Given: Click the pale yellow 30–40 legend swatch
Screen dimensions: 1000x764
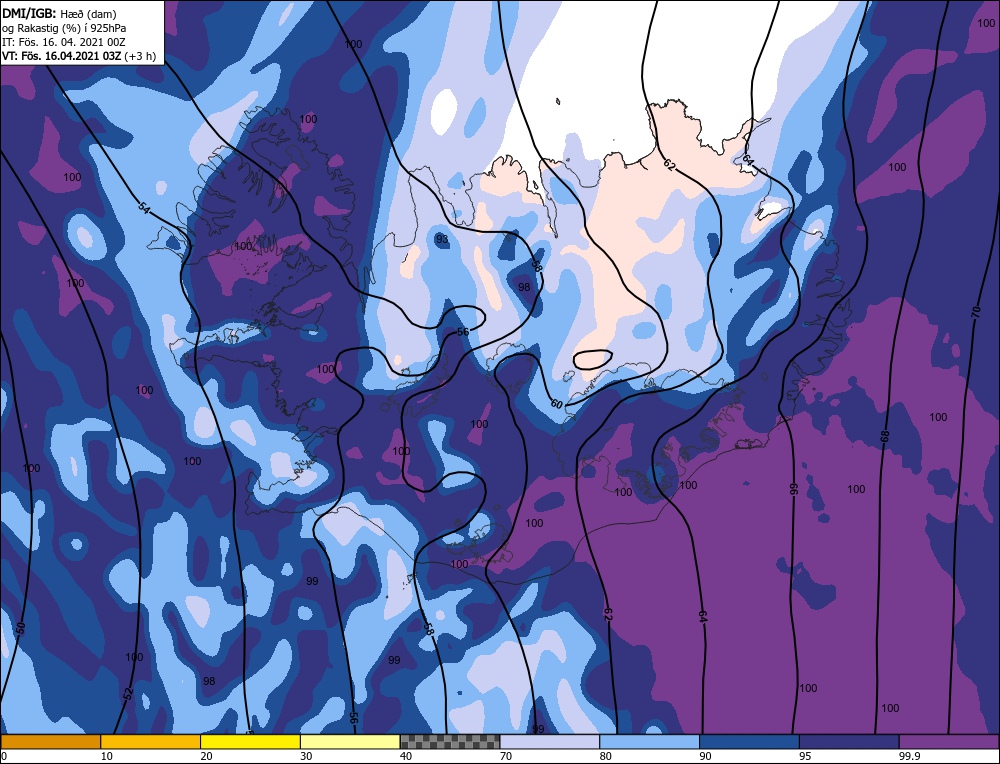Looking at the screenshot, I should pos(350,741).
